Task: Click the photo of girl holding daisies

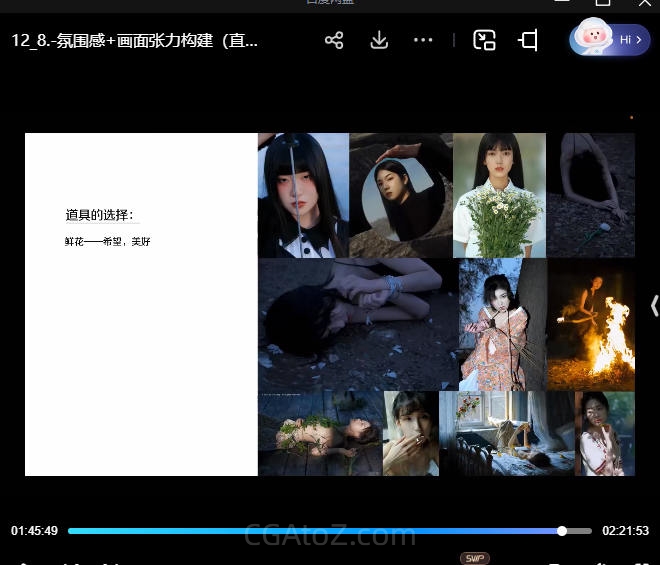Action: (499, 195)
